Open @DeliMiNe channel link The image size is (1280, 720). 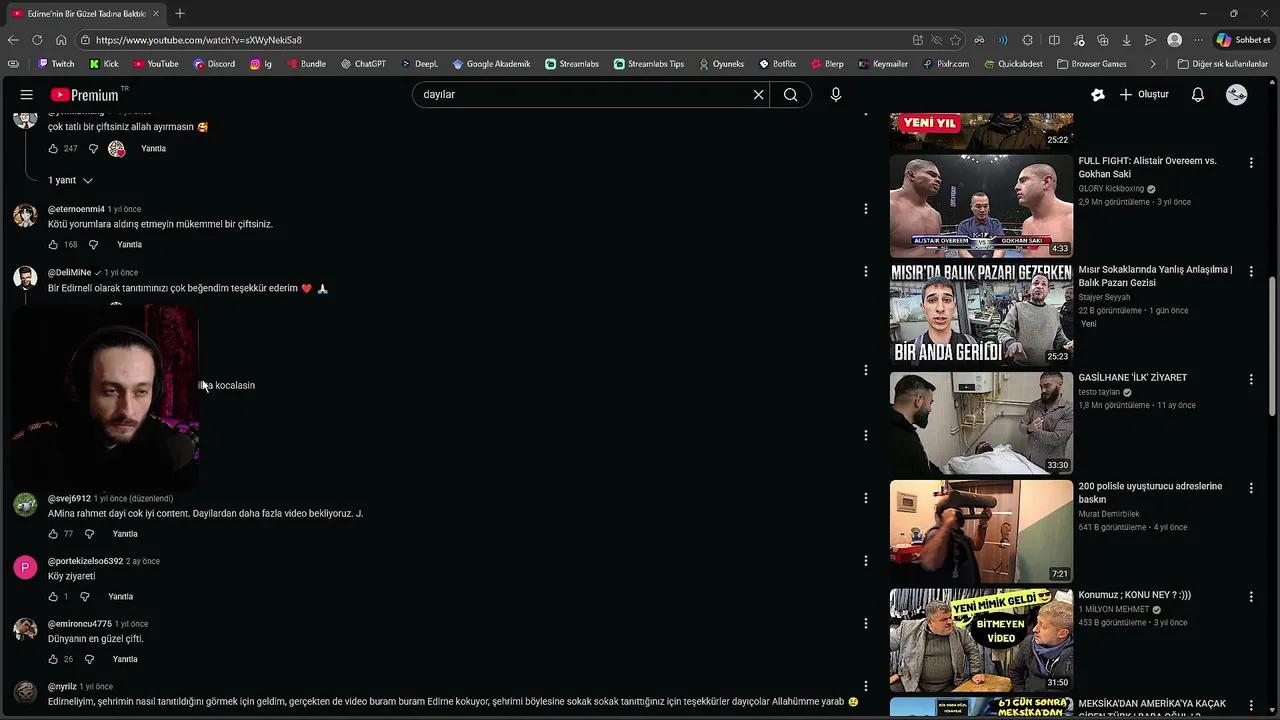coord(69,273)
